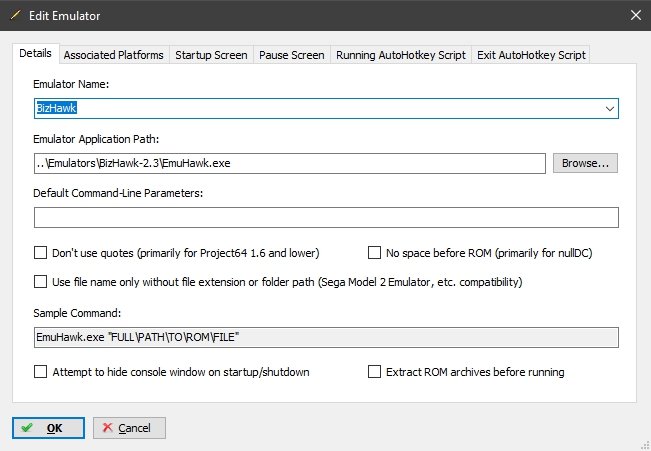Screen dimensions: 651x451
Task: Open the Exit AutoHotkey Script tab
Action: [x=531, y=55]
